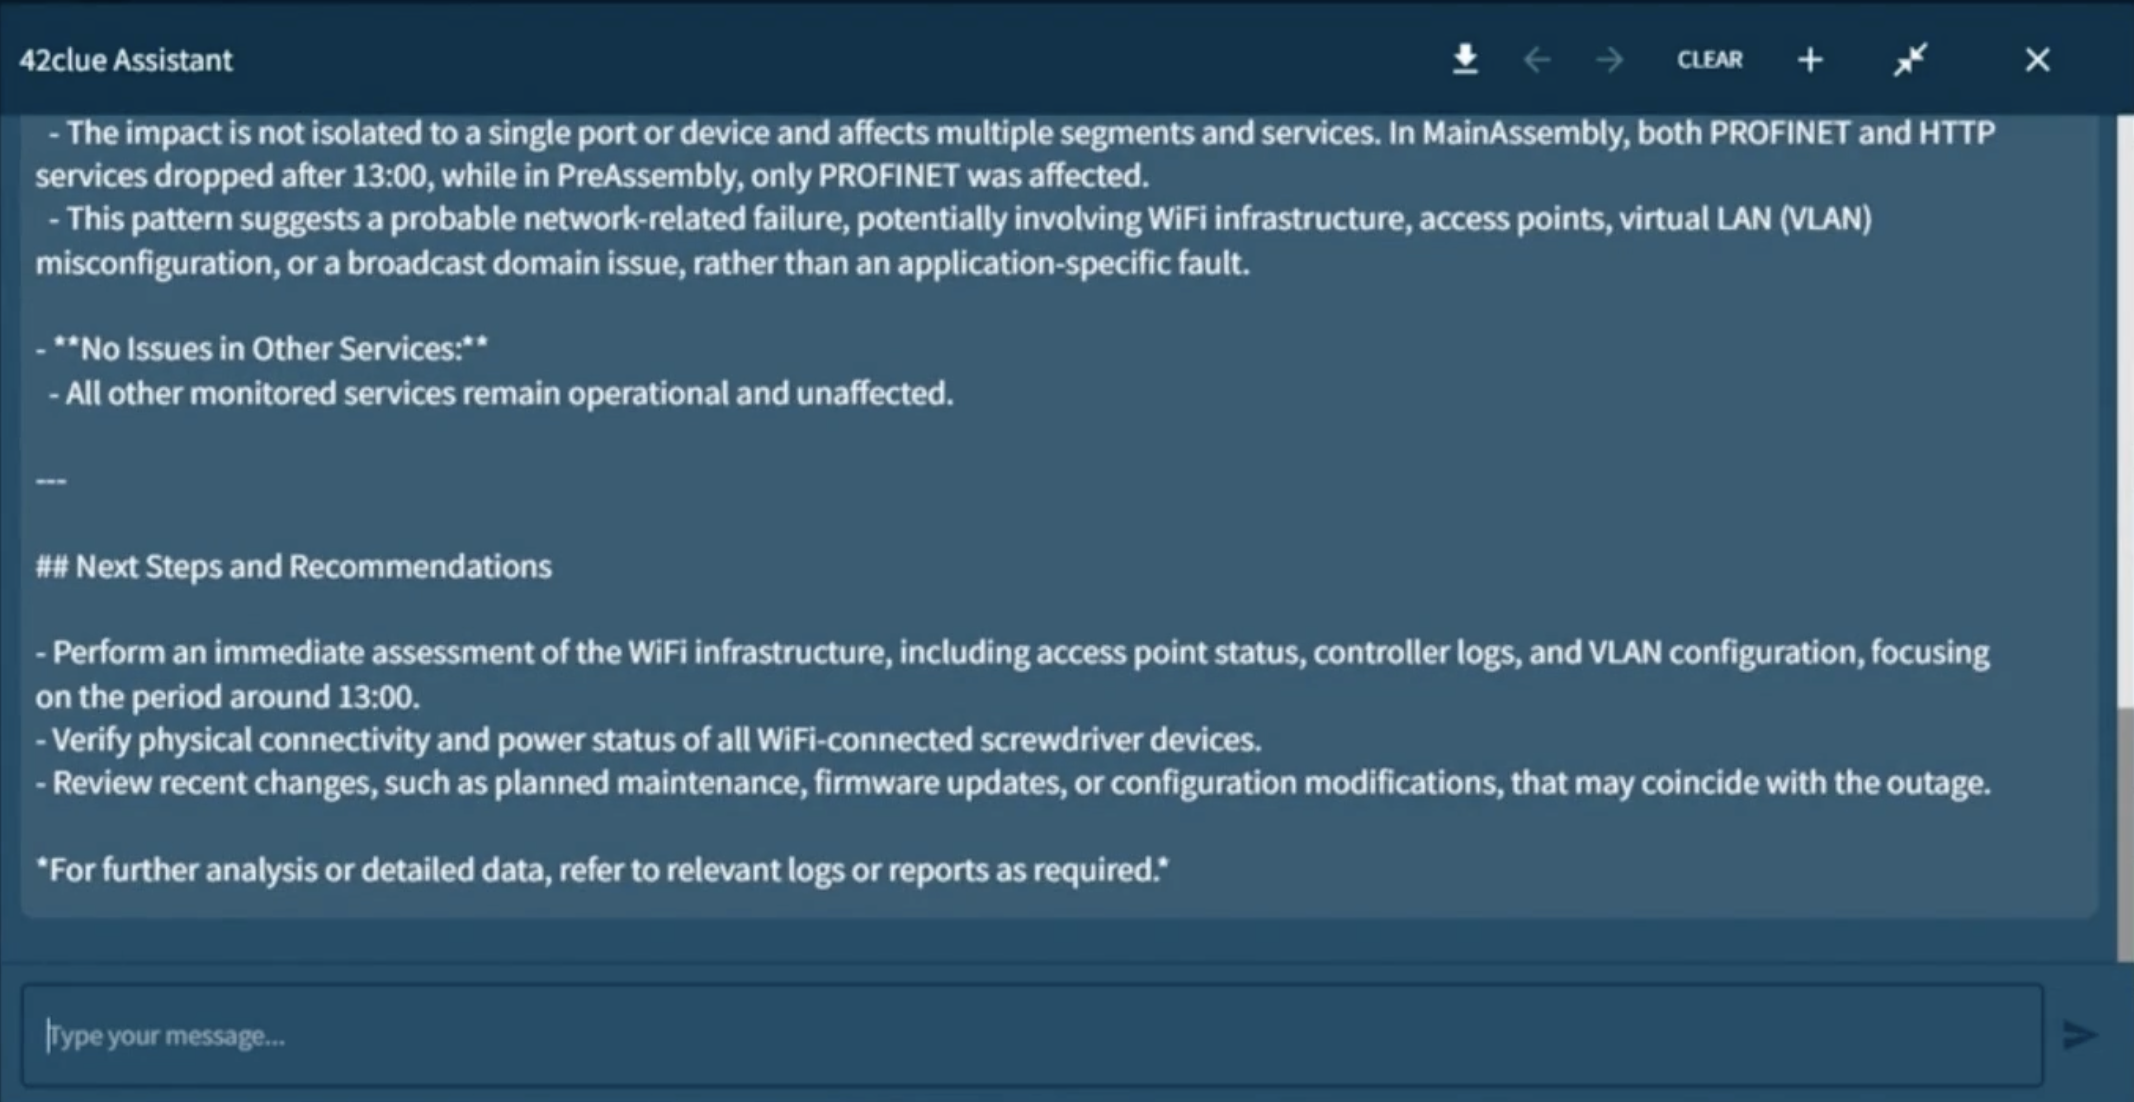
Task: Click the 'For further analysis or detailed data' footnote
Action: (x=602, y=870)
